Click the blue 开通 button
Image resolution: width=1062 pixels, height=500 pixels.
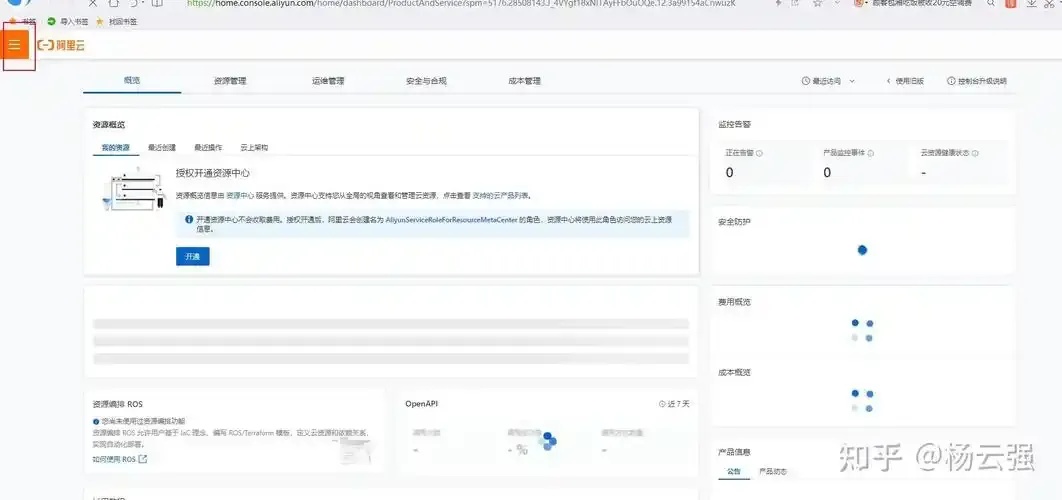(x=193, y=256)
